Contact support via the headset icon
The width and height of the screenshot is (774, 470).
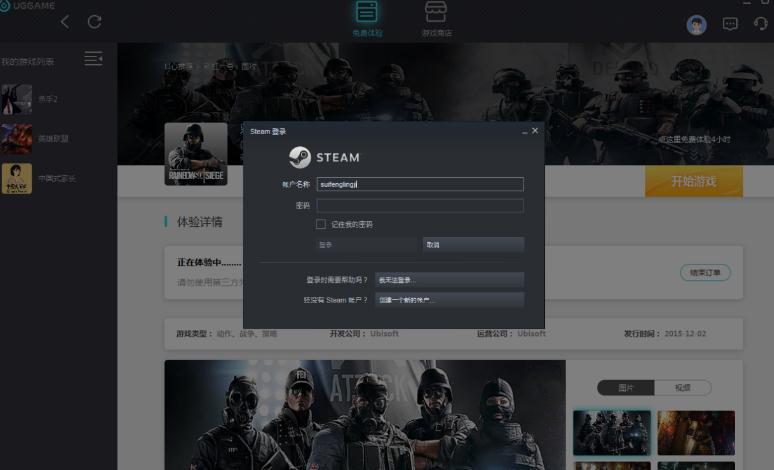click(760, 24)
